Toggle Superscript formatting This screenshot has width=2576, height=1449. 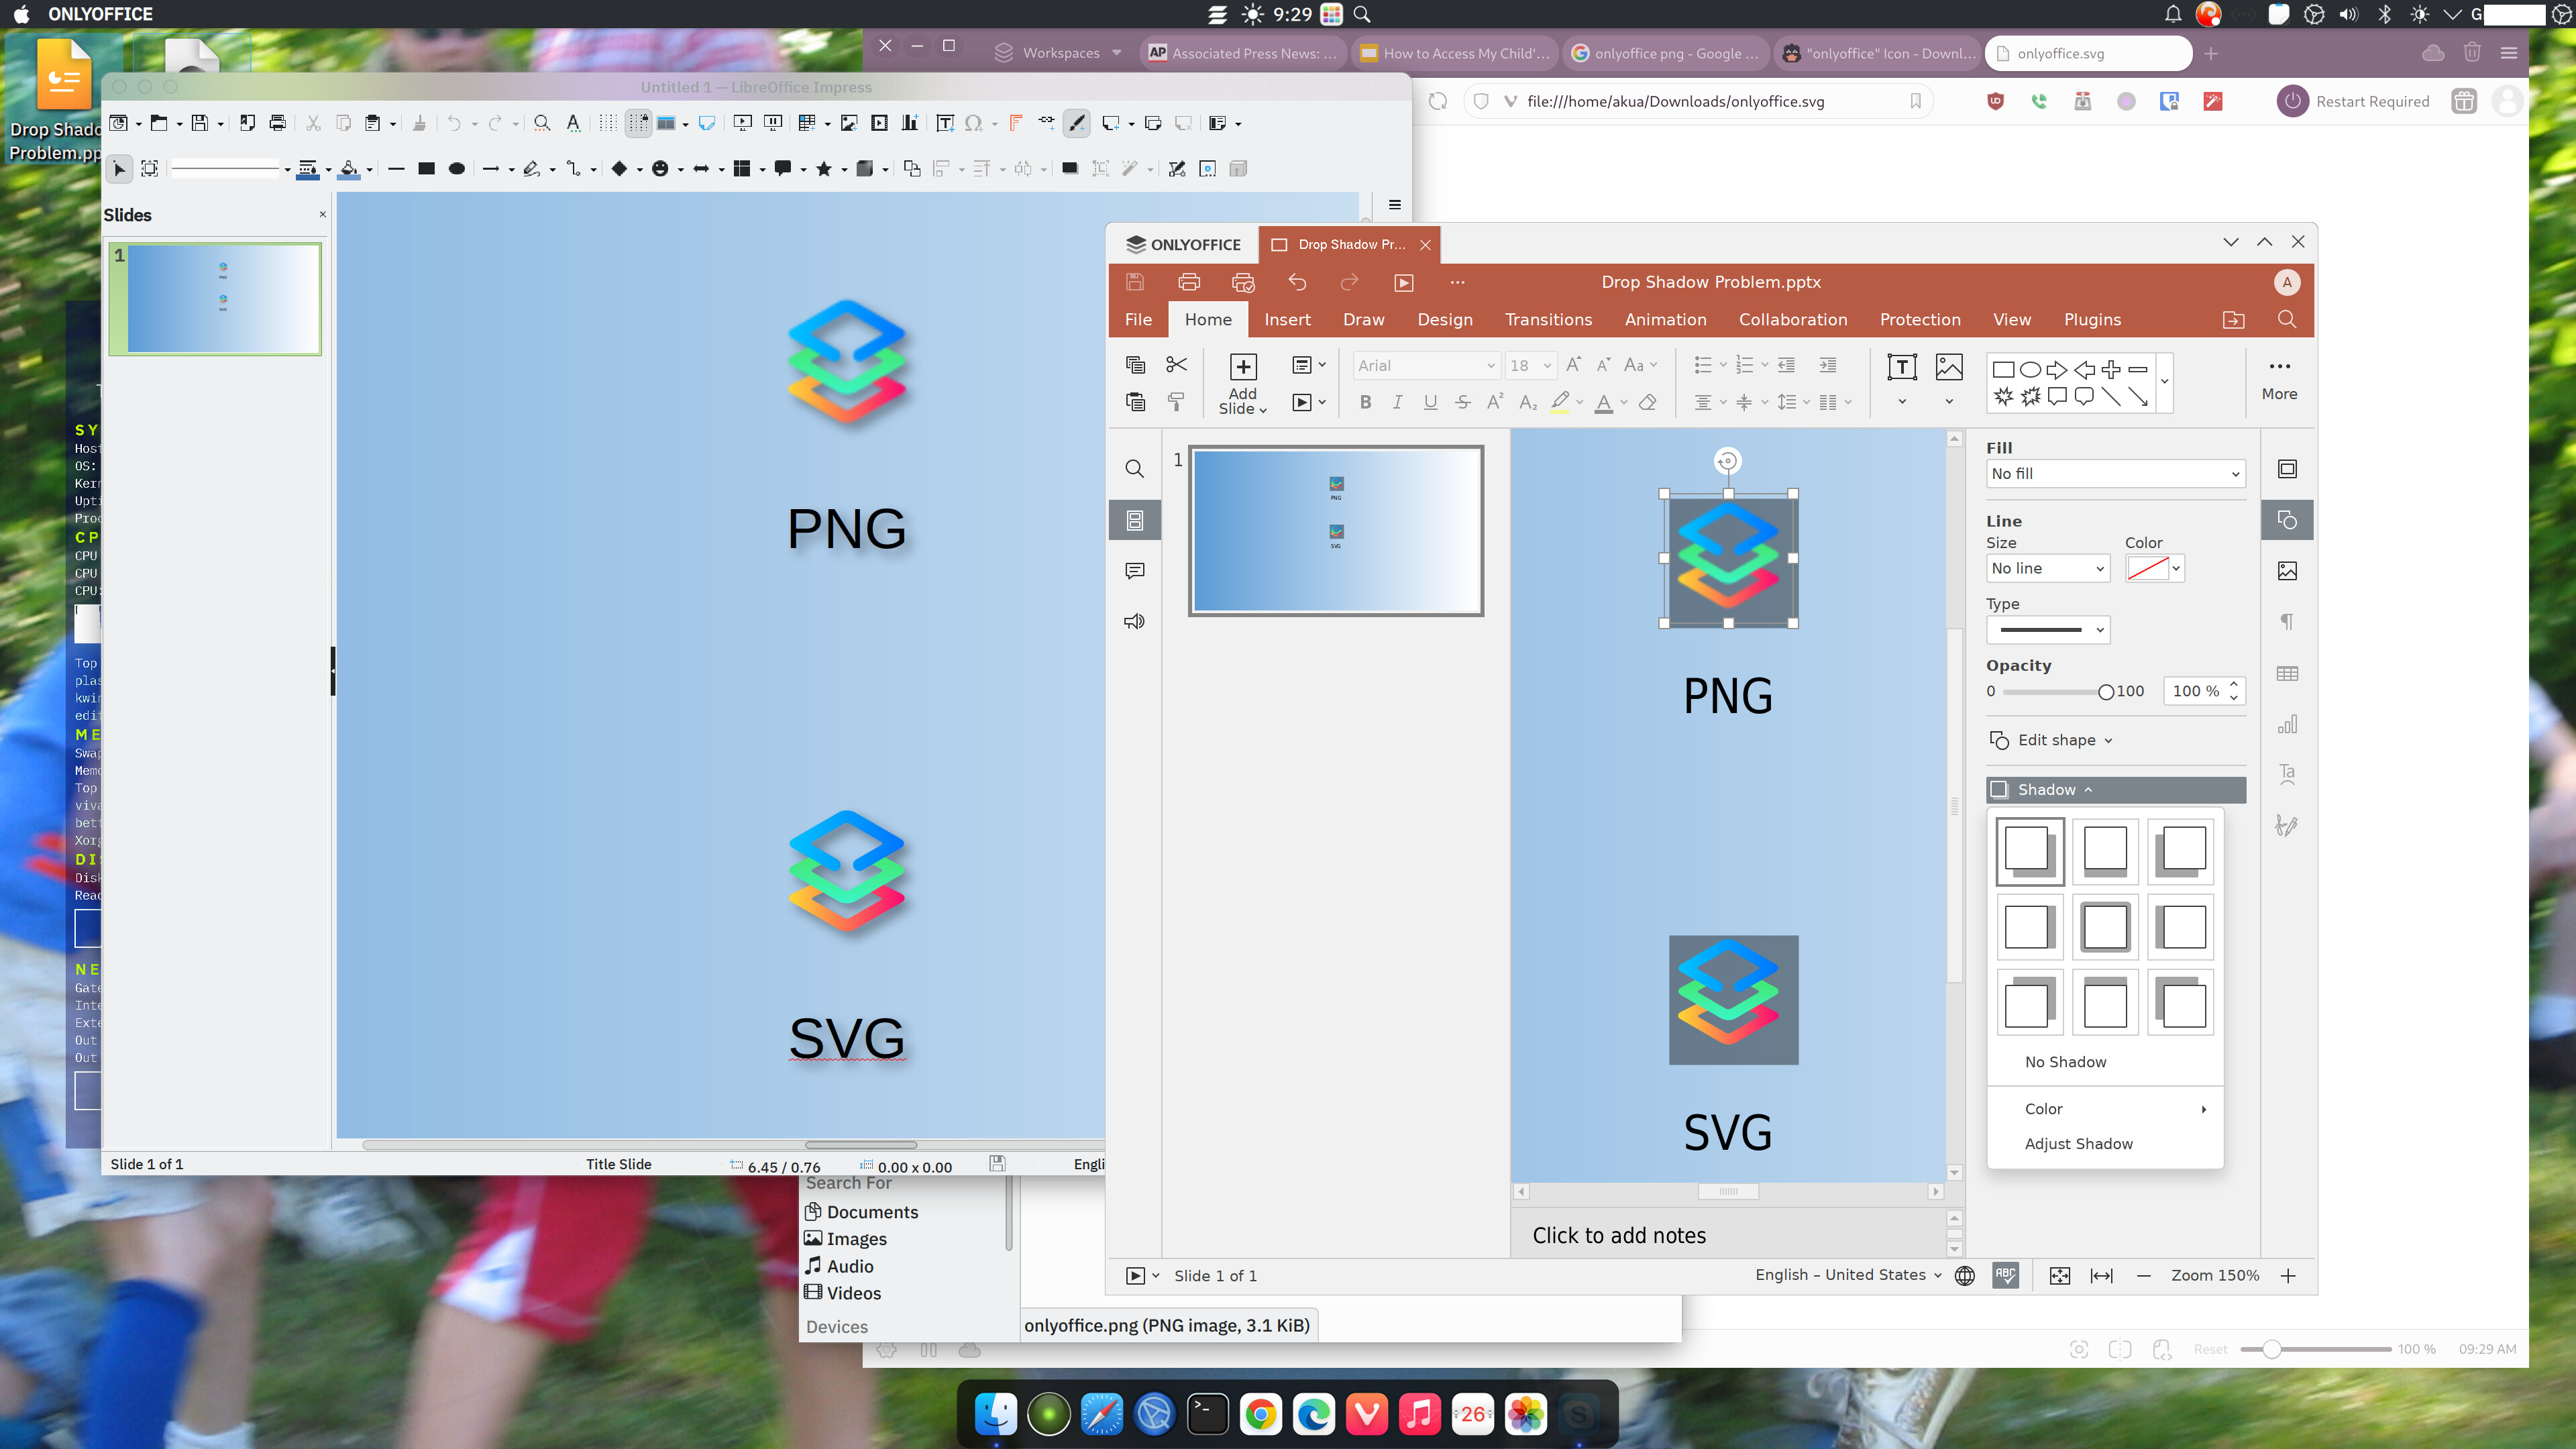click(1495, 402)
